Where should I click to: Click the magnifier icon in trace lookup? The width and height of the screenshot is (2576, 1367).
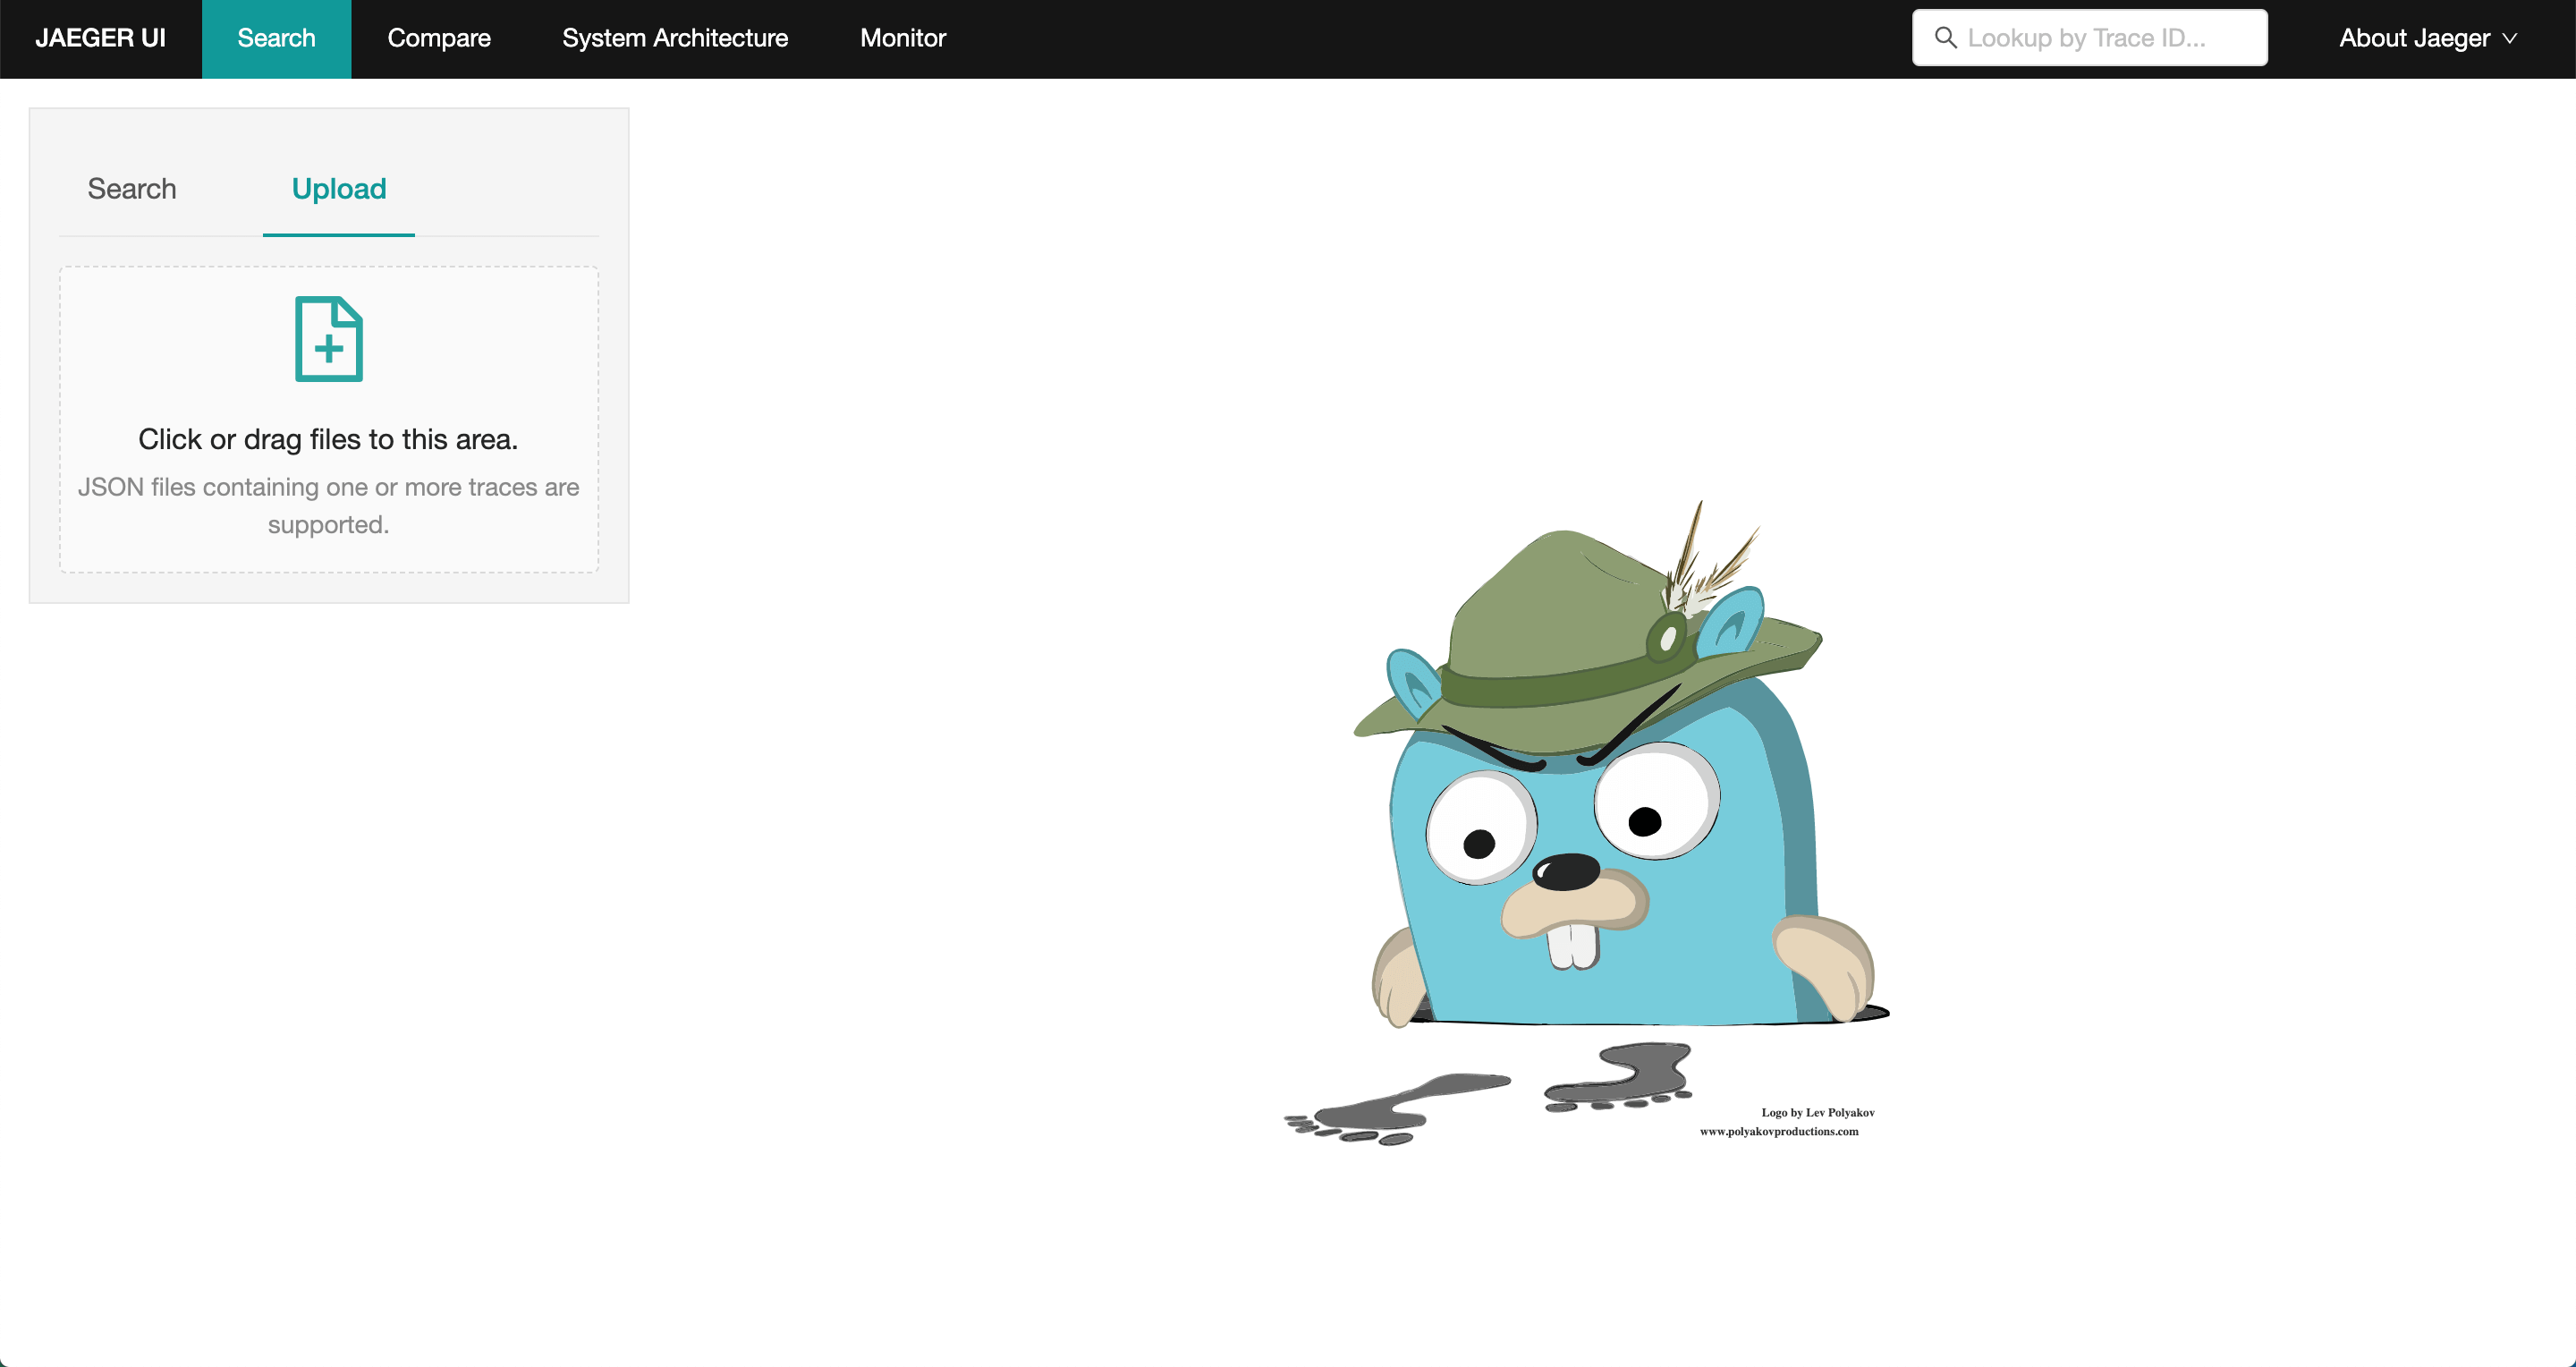pyautogui.click(x=1945, y=38)
